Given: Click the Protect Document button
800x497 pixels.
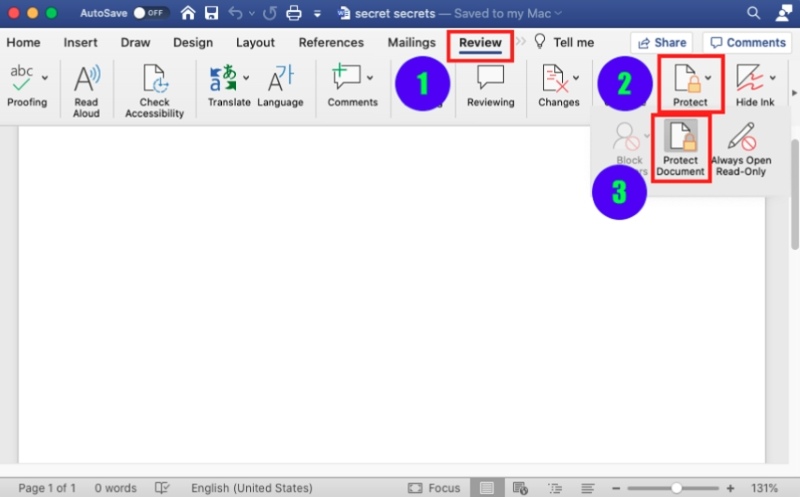Looking at the screenshot, I should pos(680,148).
